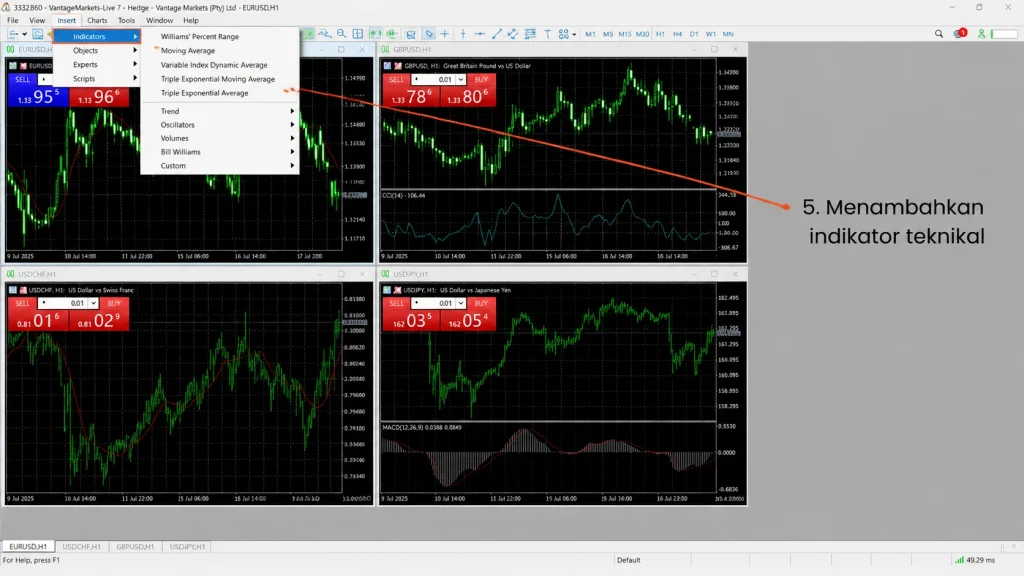Expand the Bill Williams indicators submenu
The image size is (1024, 576).
coord(220,152)
